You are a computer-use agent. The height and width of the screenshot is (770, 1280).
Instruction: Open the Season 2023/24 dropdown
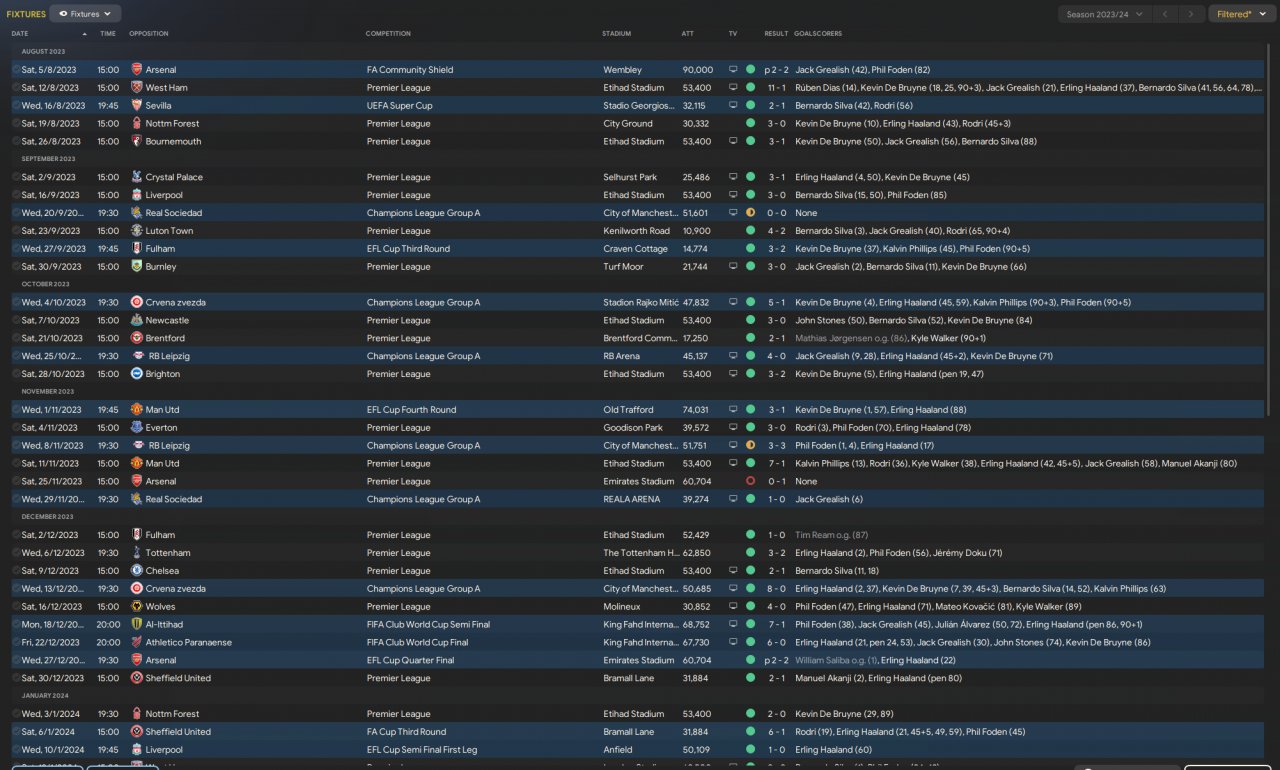1105,14
